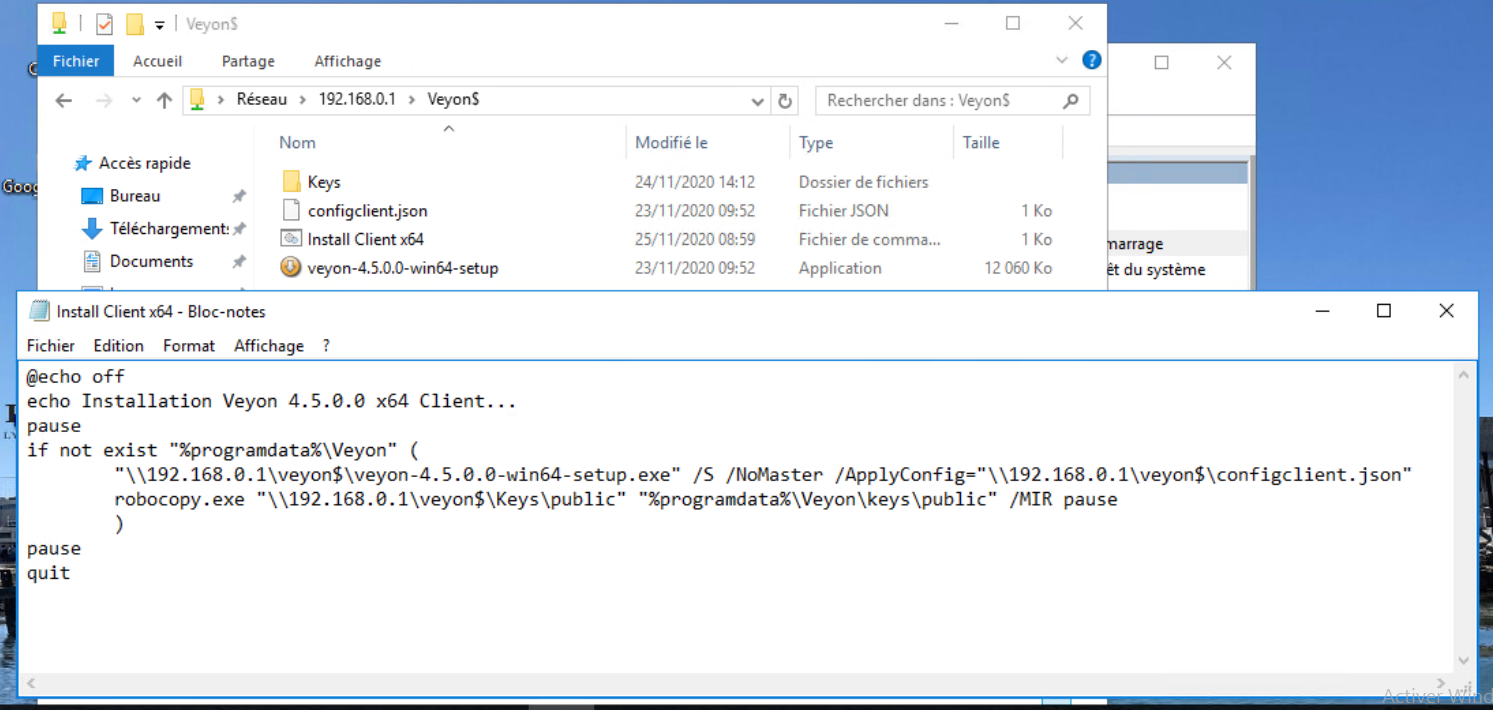Screen dimensions: 1493x710
Task: Select the veyon-4.5.0.0-win64-setup installer icon
Action: pyautogui.click(x=291, y=268)
